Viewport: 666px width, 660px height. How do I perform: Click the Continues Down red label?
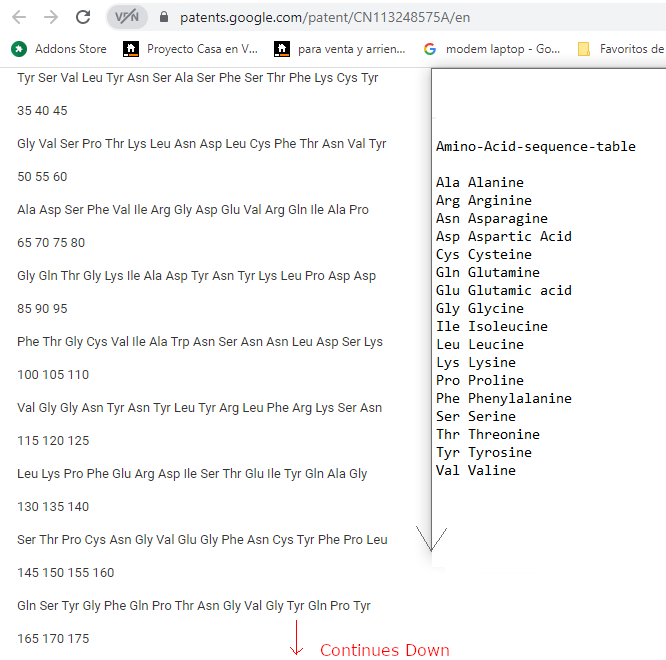[x=384, y=650]
